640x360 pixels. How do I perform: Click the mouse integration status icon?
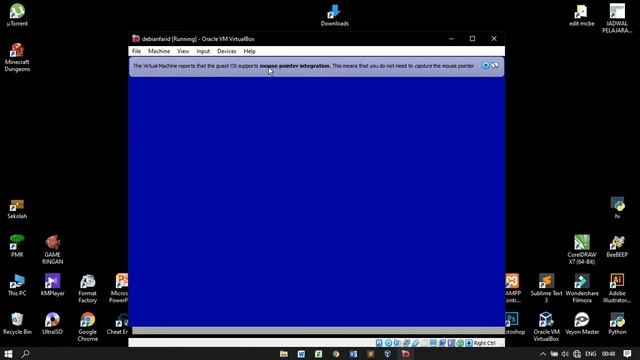click(x=460, y=343)
